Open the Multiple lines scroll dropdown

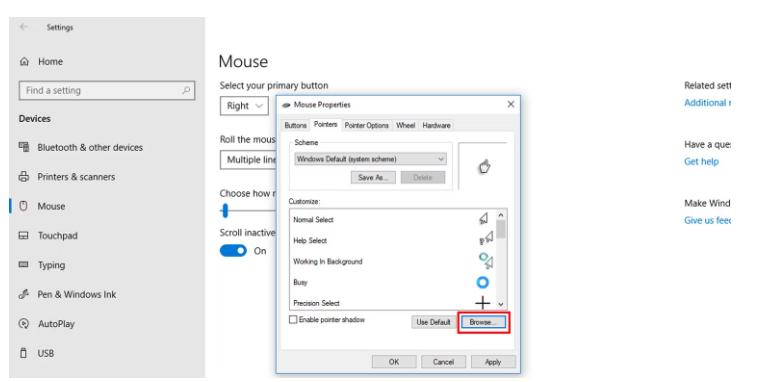pyautogui.click(x=248, y=160)
